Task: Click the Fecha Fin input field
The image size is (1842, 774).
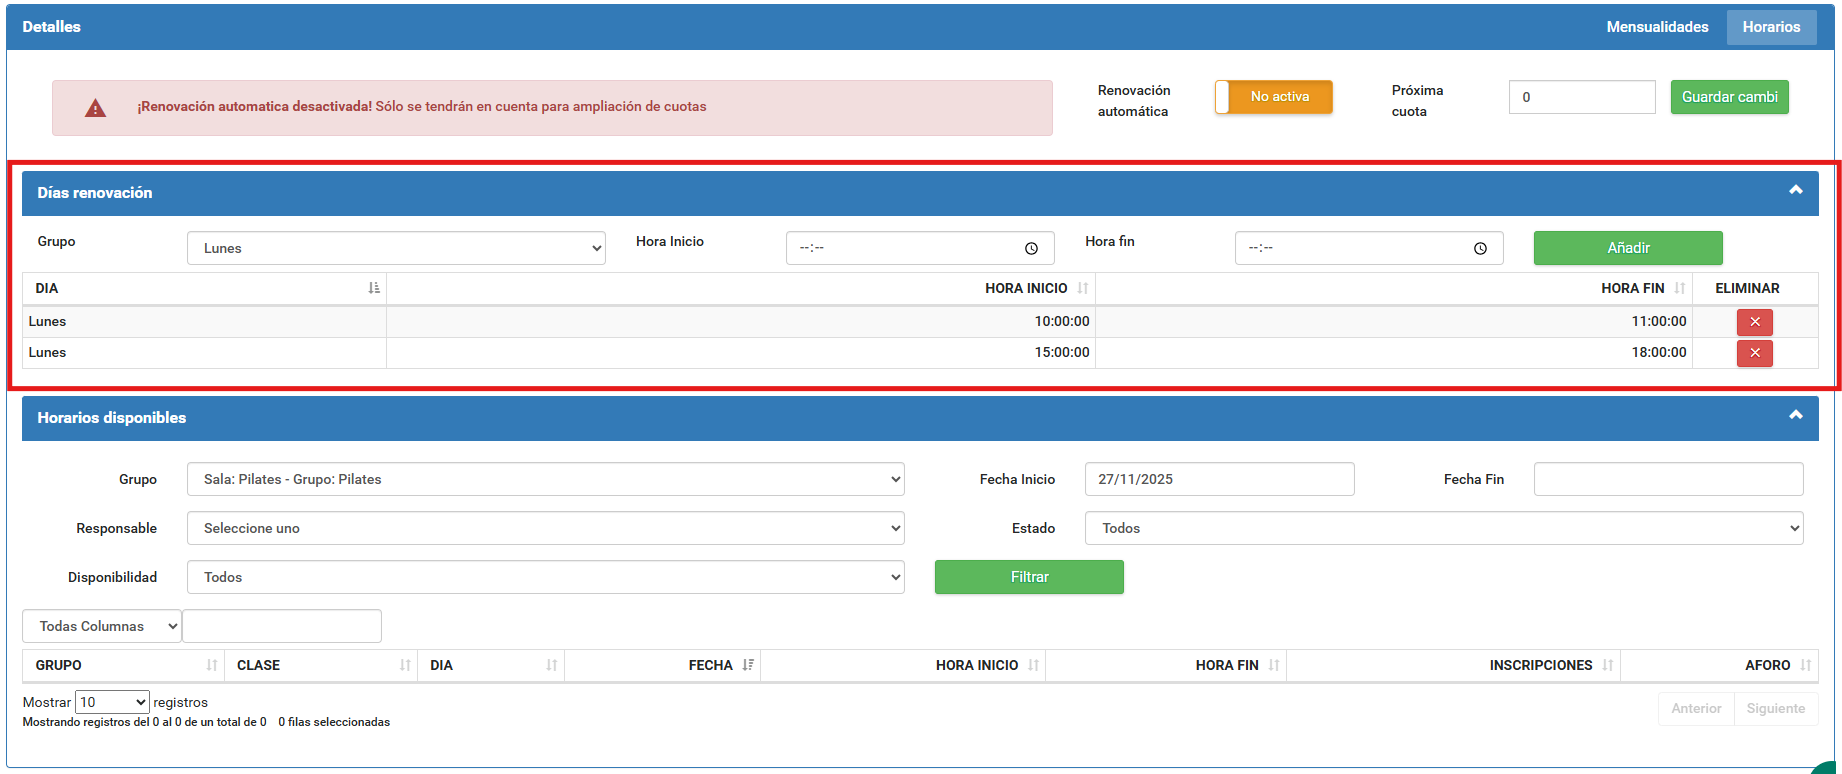Action: pyautogui.click(x=1668, y=479)
